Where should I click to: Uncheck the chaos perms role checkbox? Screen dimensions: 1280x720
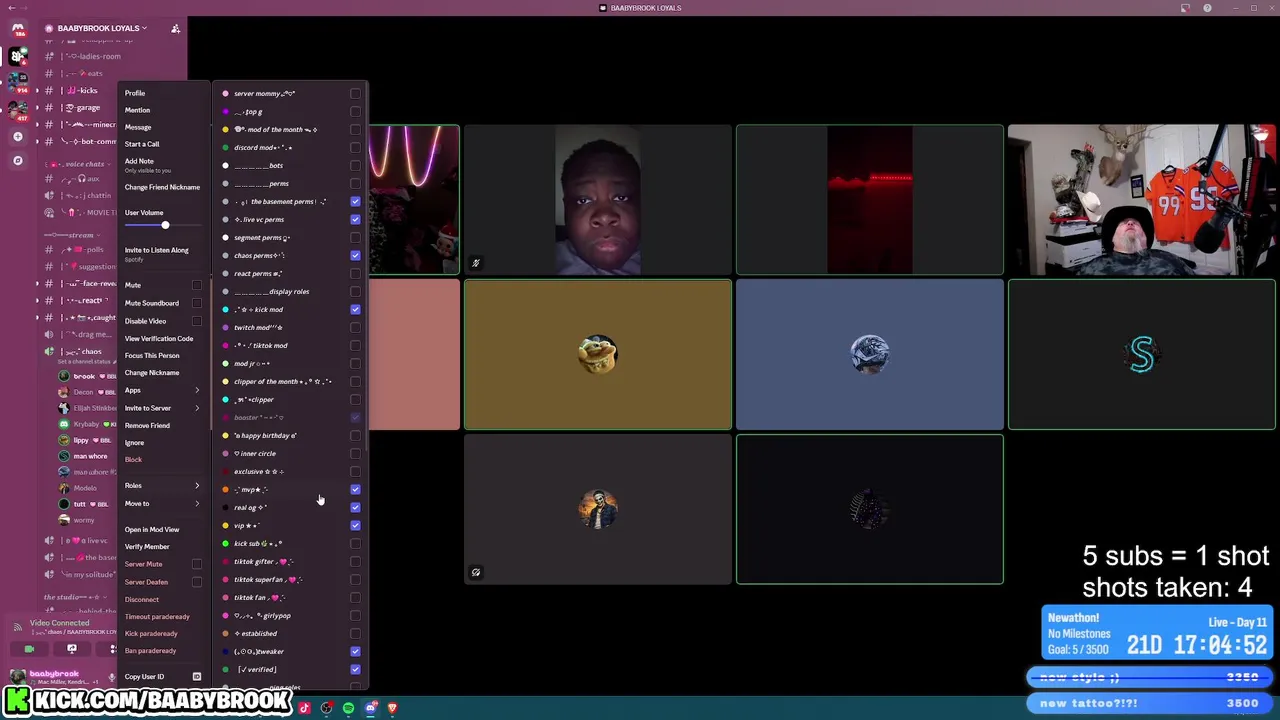(355, 255)
